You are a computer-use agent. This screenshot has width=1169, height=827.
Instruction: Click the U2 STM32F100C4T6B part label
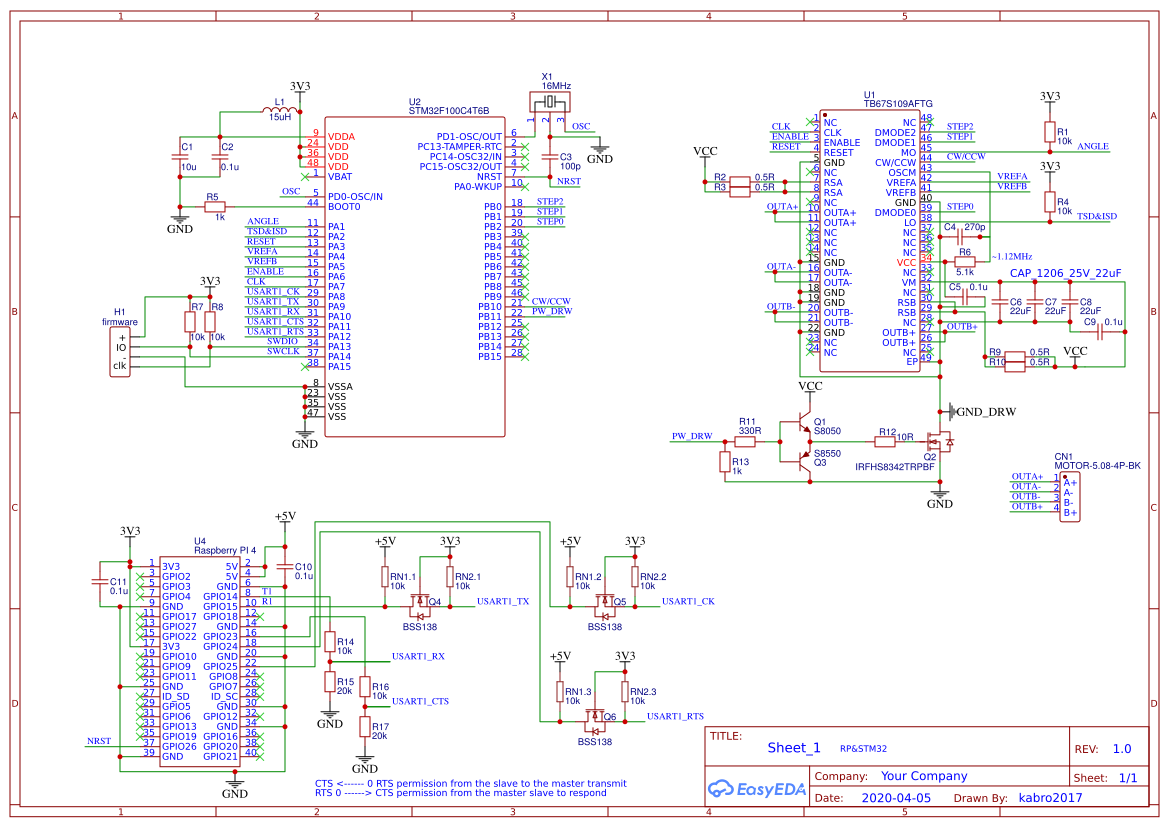coord(448,111)
